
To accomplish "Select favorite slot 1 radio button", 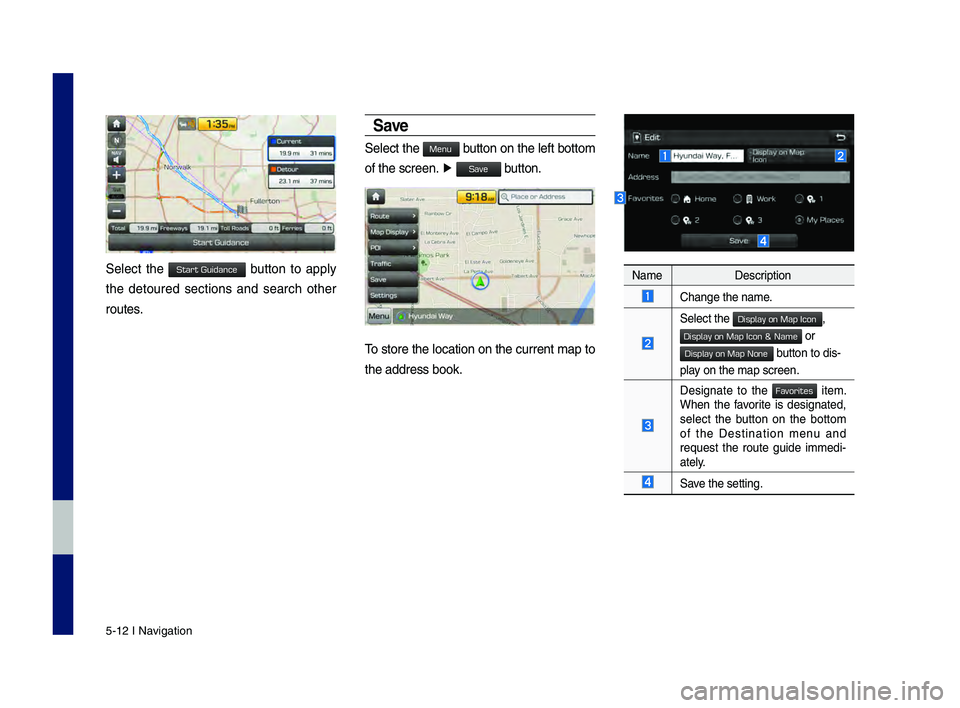I will click(800, 199).
